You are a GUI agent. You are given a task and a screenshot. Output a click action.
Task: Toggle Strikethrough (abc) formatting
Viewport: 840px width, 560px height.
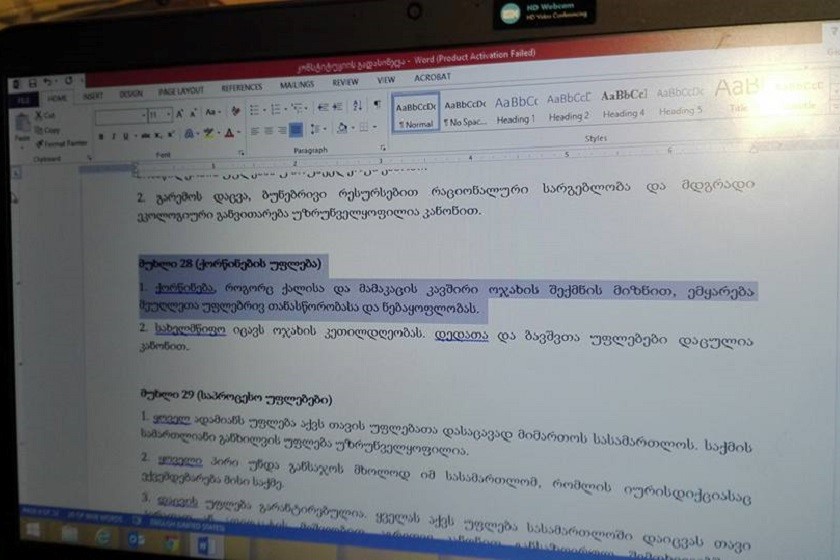tap(145, 136)
